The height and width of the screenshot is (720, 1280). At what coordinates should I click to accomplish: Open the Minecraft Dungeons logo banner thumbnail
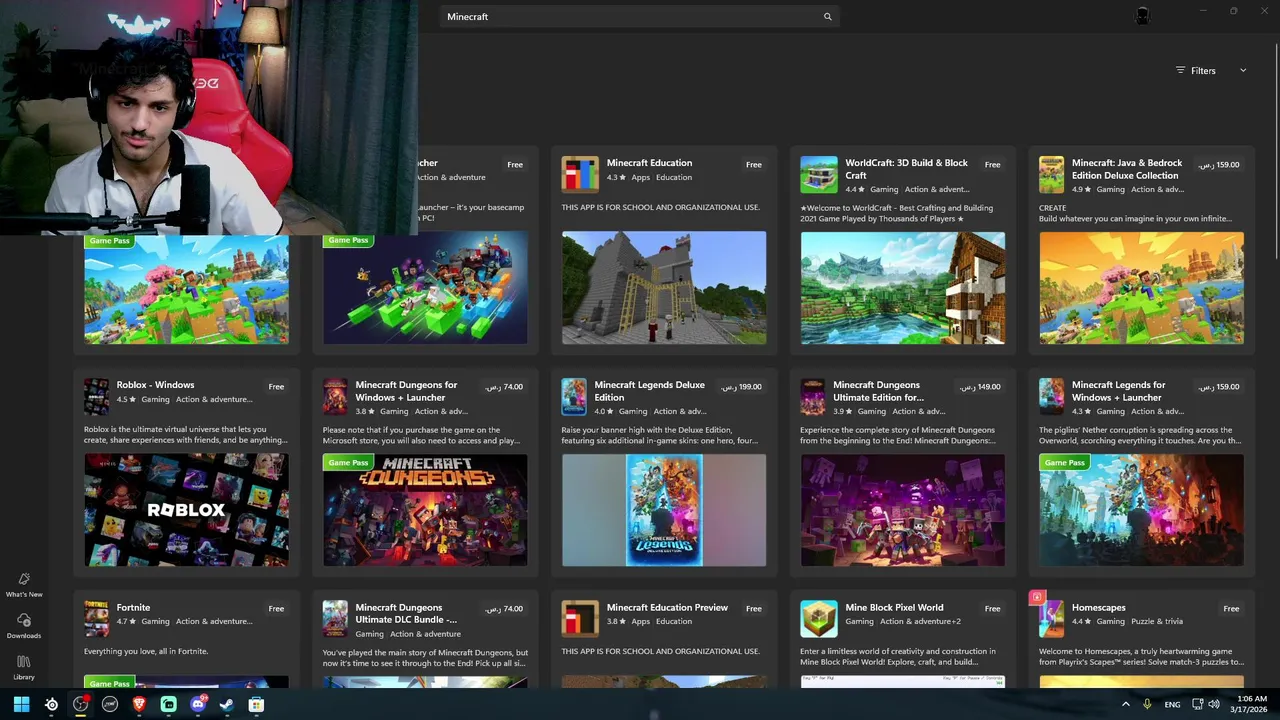(425, 510)
